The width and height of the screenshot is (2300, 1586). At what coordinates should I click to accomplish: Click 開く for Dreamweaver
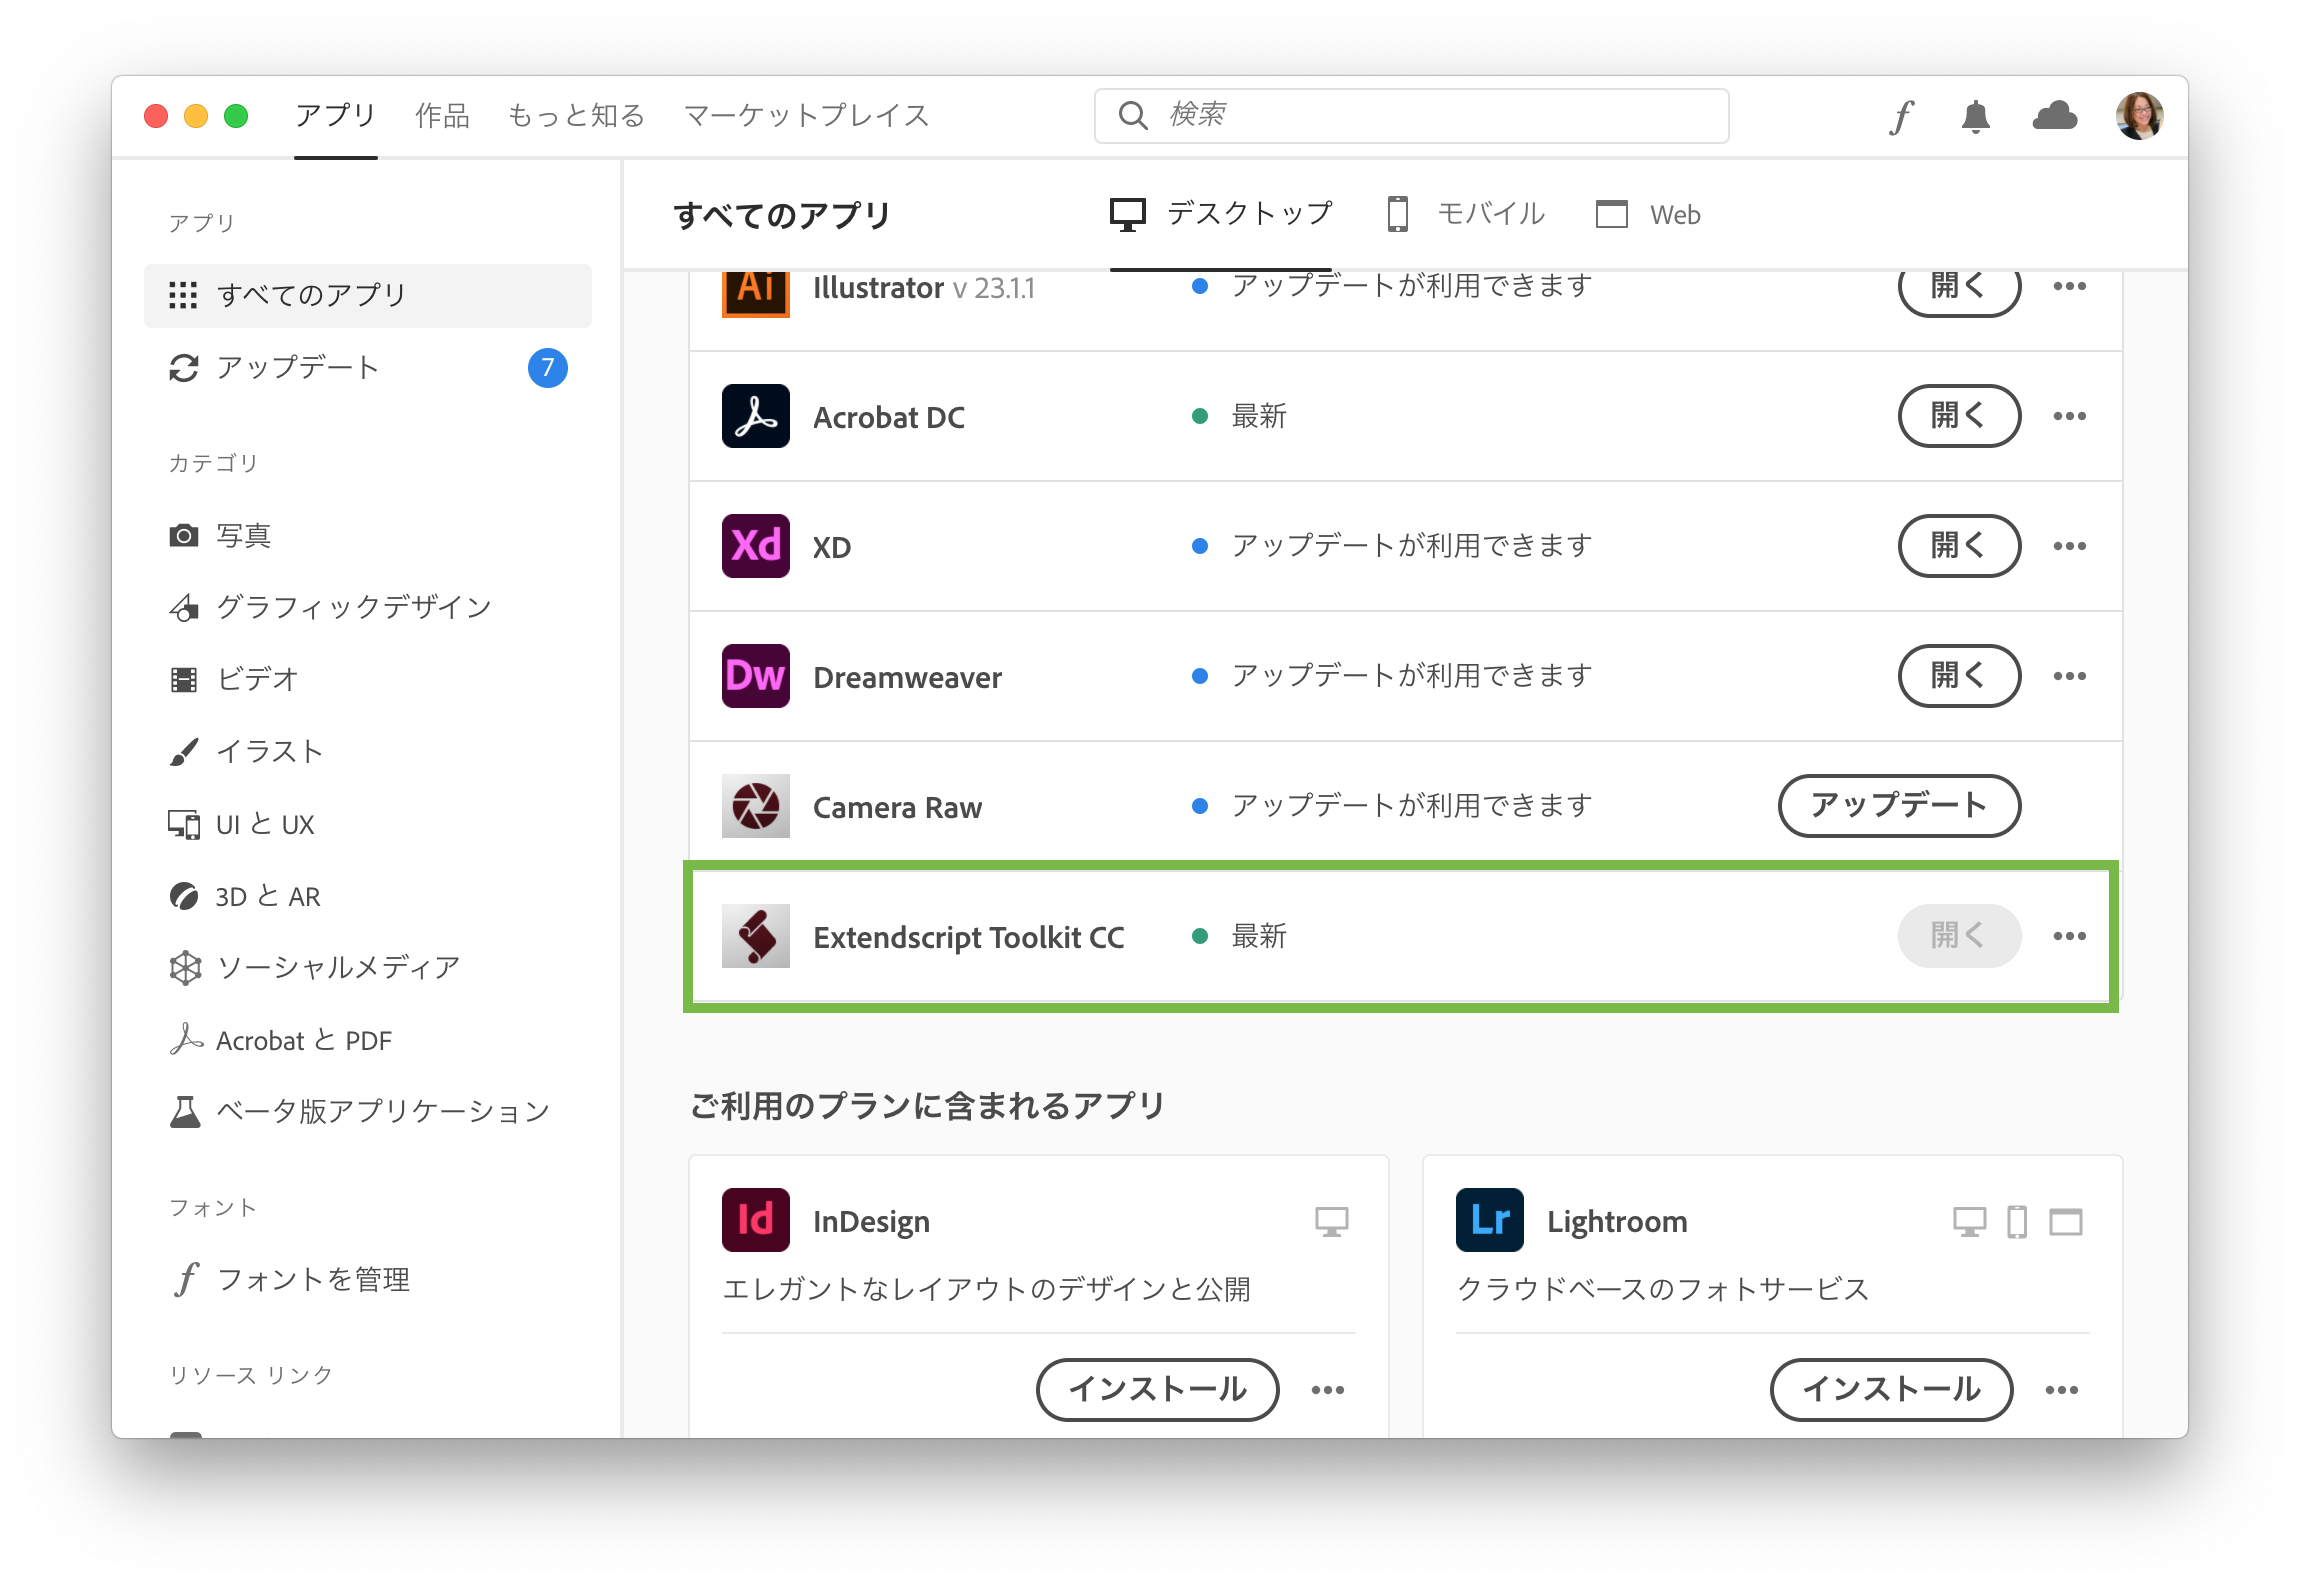pyautogui.click(x=1959, y=676)
